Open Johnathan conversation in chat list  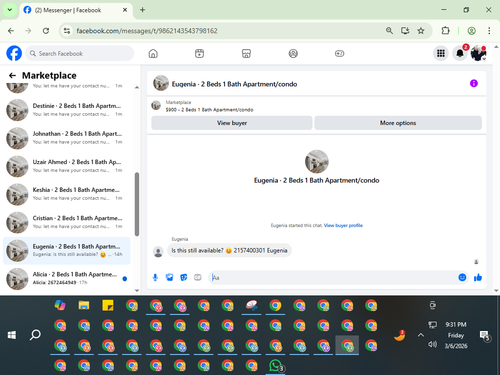click(67, 138)
